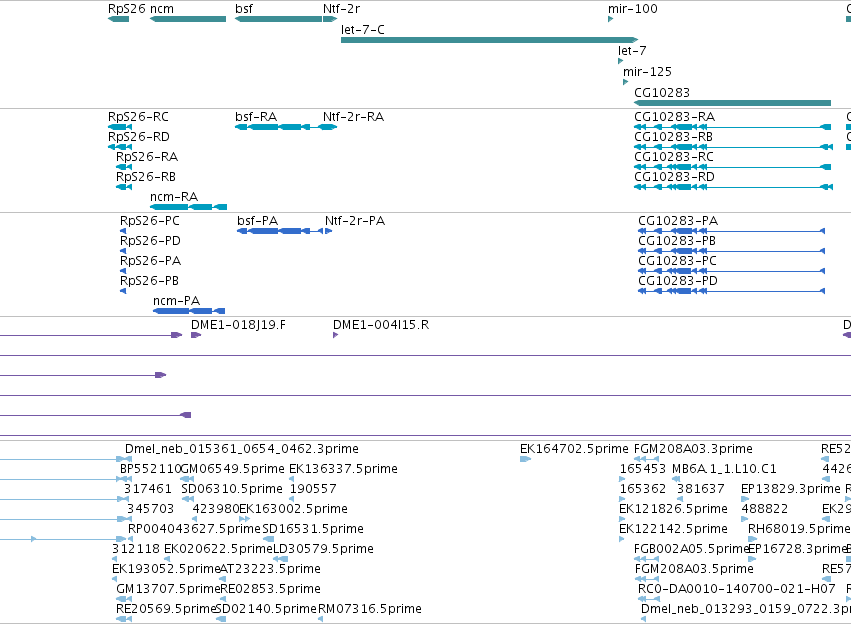Select the DME1-018J19.F clone end
The image size is (851, 624).
click(238, 325)
